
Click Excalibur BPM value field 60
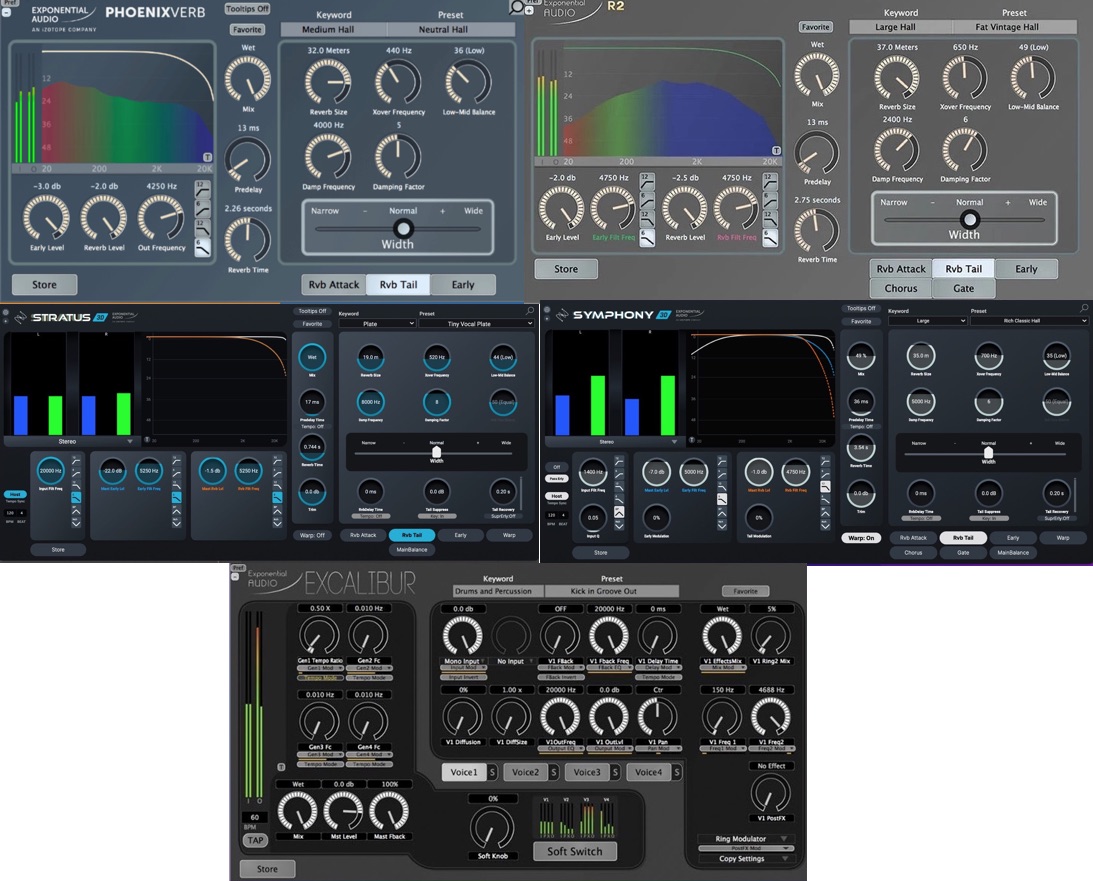(x=254, y=817)
